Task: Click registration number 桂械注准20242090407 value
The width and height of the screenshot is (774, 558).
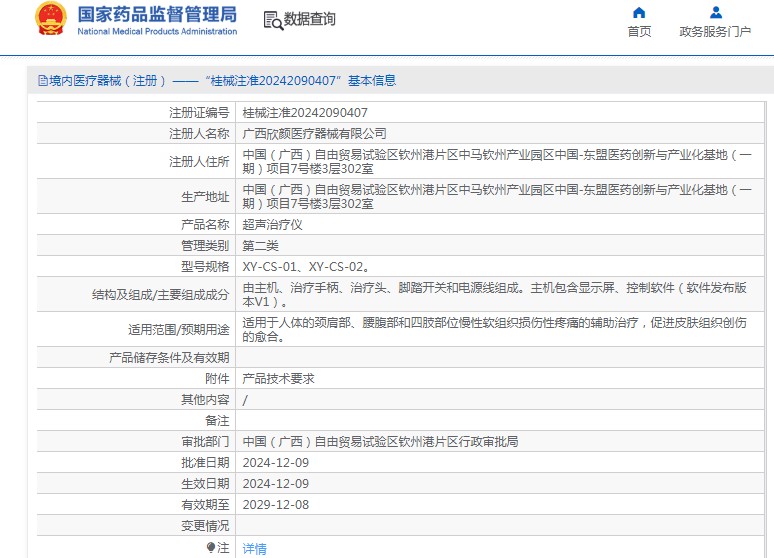Action: pyautogui.click(x=305, y=112)
